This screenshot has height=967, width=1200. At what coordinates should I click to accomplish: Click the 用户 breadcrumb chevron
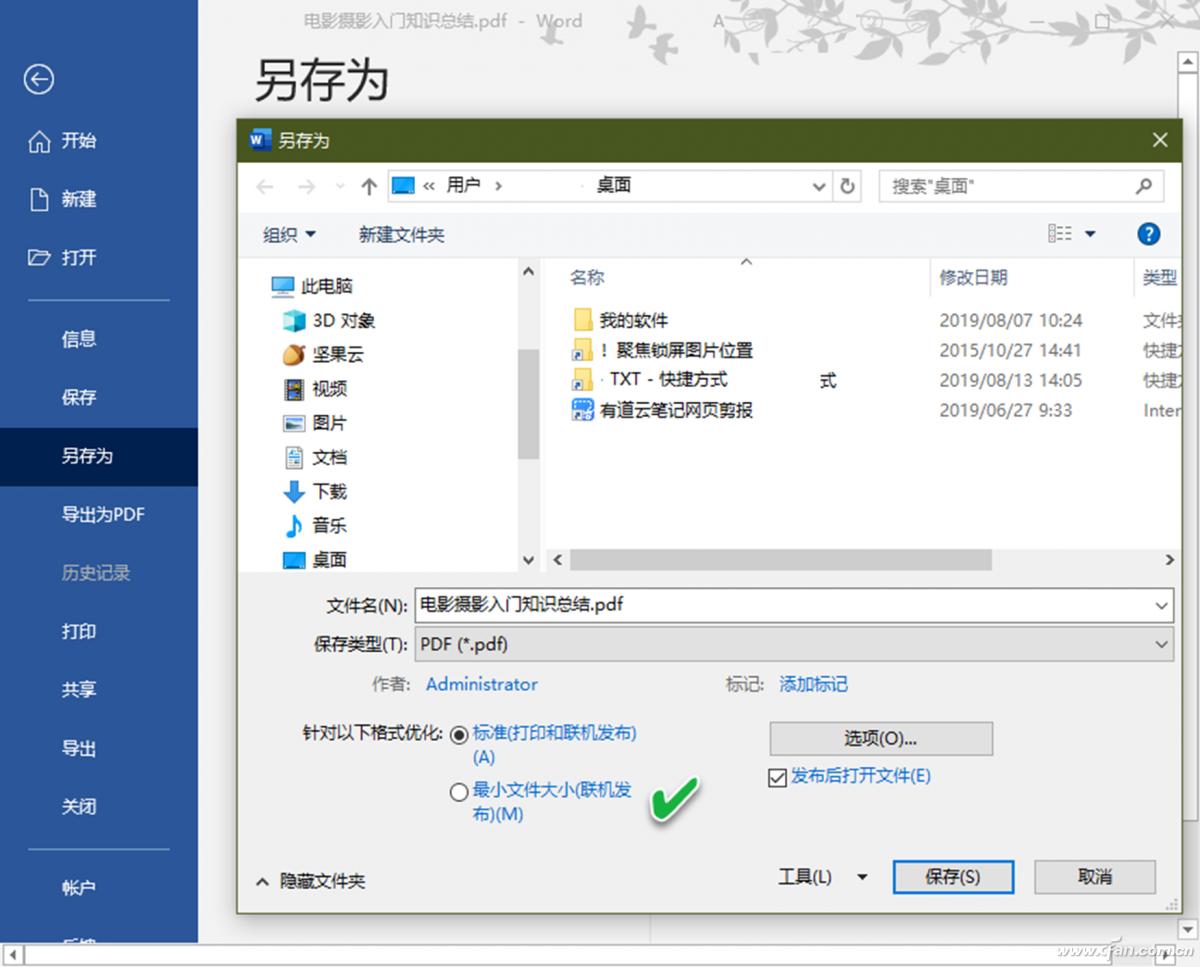(x=498, y=186)
